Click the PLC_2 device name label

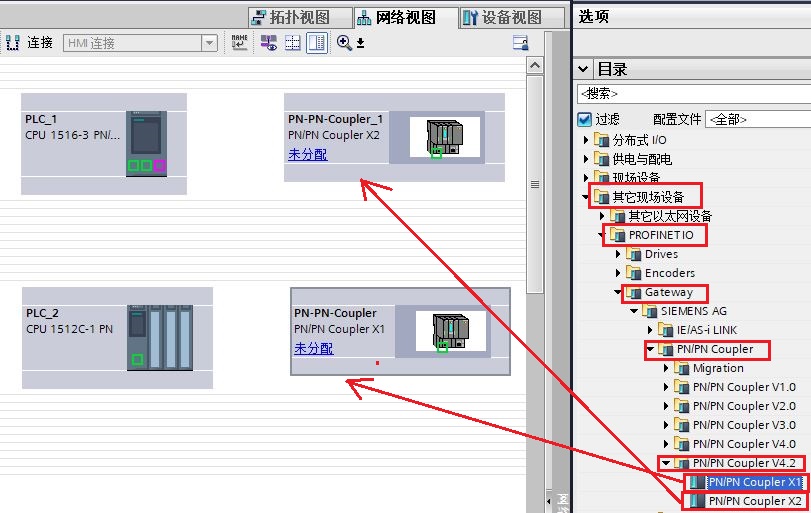(42, 313)
